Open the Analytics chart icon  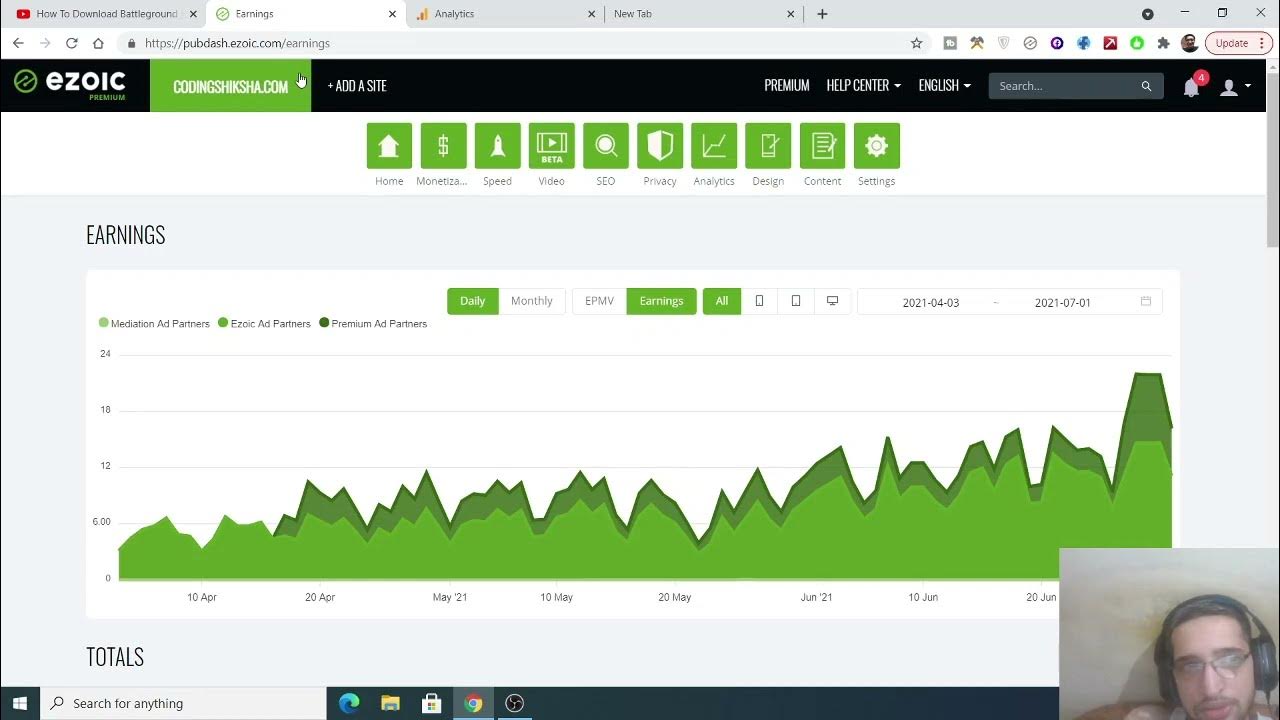(x=713, y=146)
